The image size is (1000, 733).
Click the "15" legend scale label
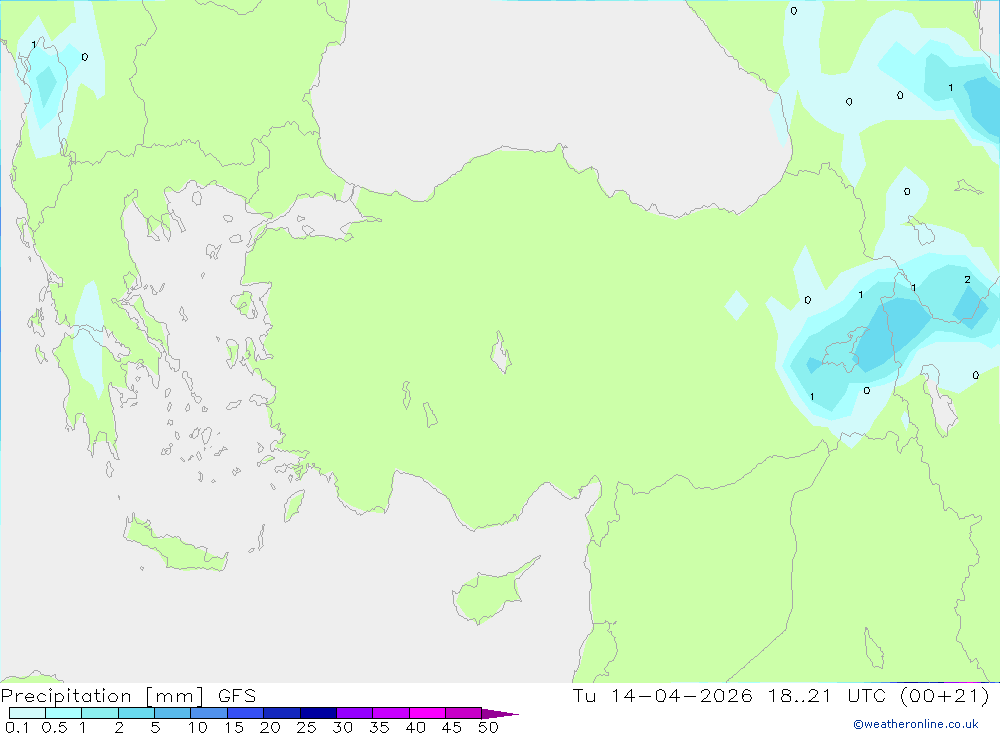coord(234,727)
